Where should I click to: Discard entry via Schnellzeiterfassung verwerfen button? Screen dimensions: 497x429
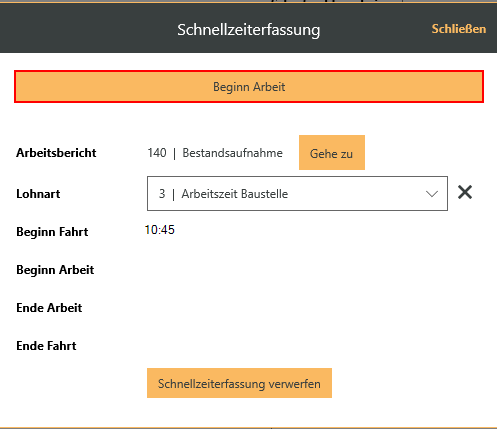click(x=239, y=383)
